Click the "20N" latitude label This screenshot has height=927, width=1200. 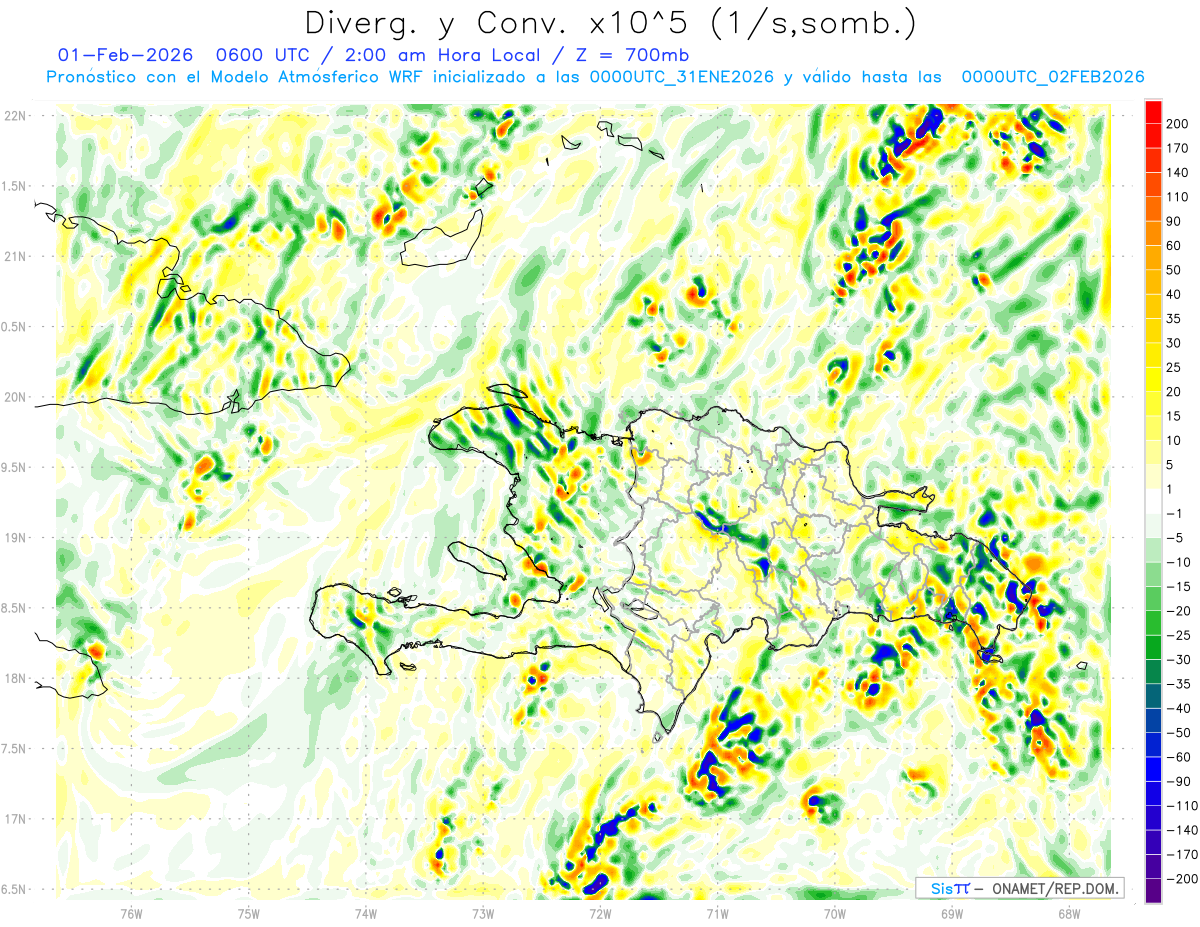(x=16, y=397)
